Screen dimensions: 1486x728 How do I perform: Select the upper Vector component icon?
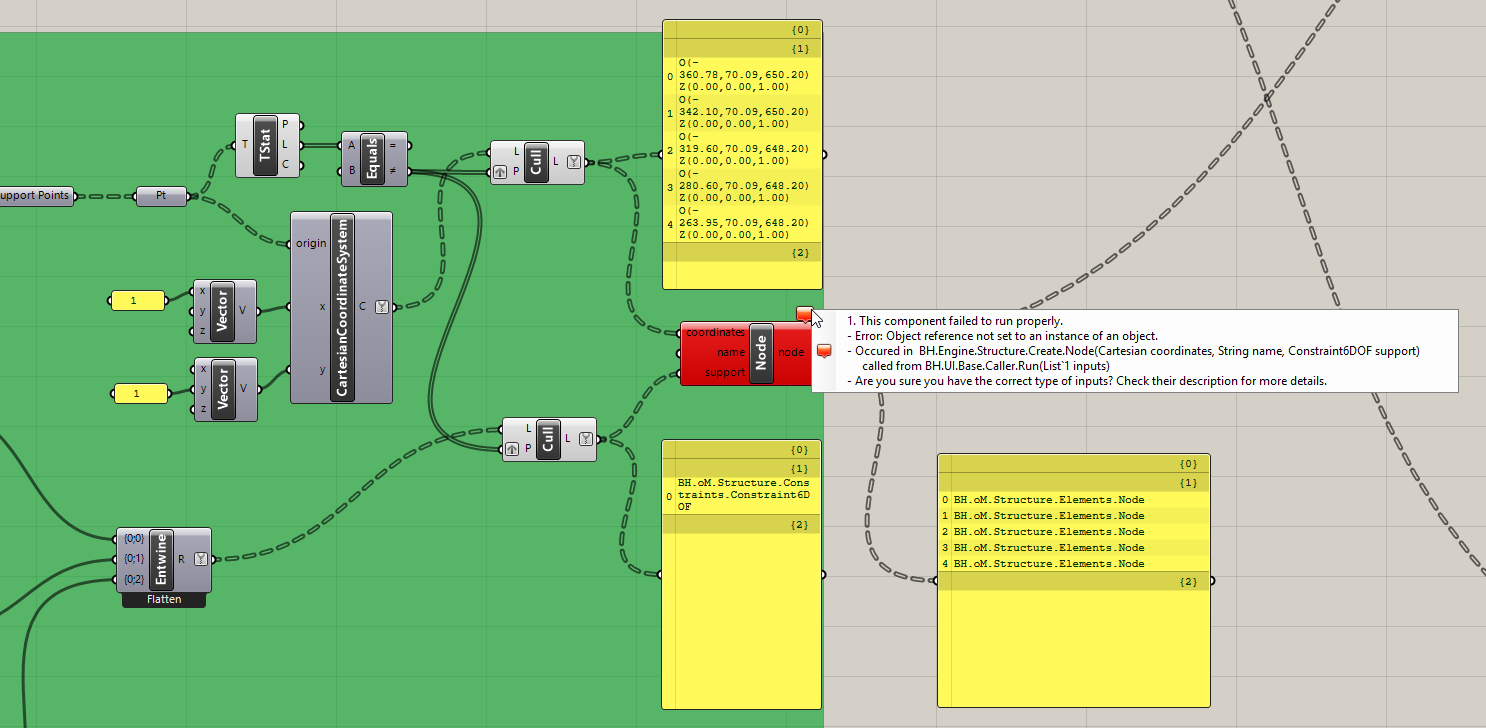point(222,310)
